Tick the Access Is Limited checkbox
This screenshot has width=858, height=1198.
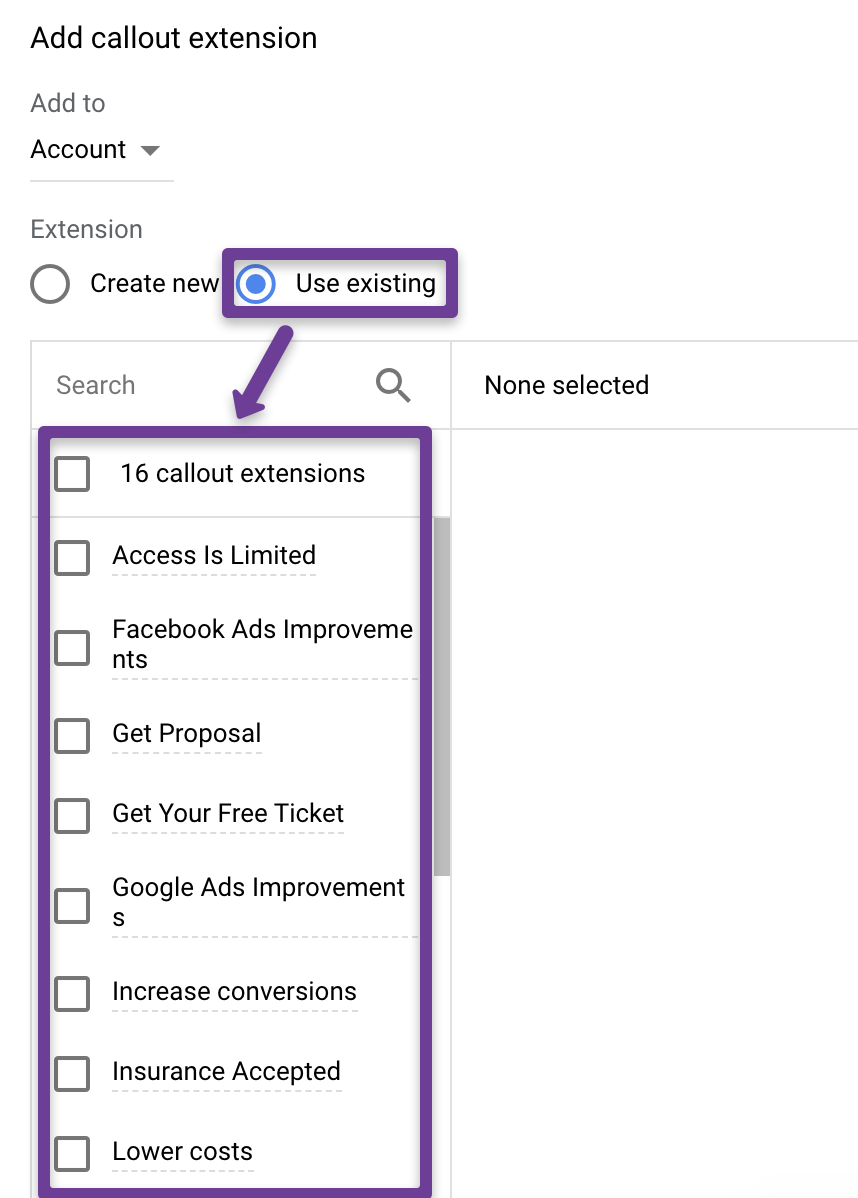[73, 557]
